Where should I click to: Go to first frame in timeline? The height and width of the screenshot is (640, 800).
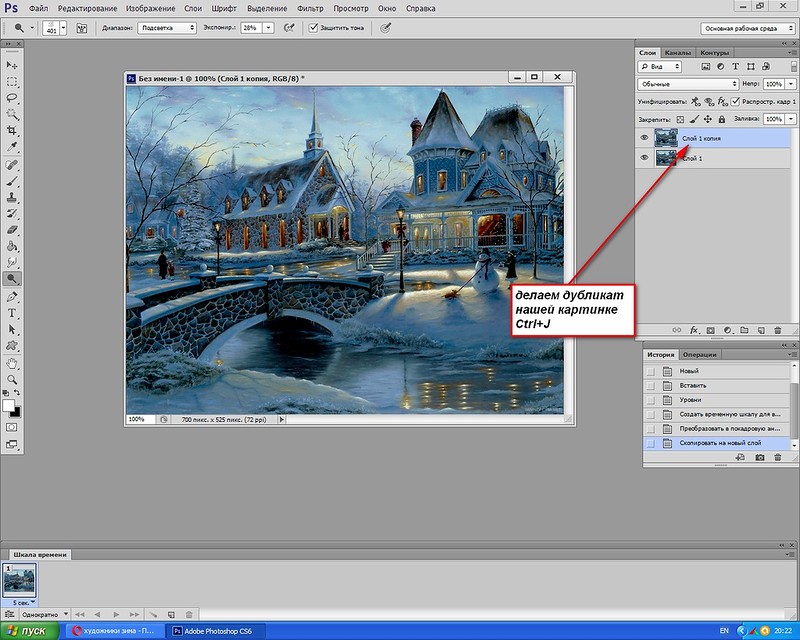pos(79,614)
